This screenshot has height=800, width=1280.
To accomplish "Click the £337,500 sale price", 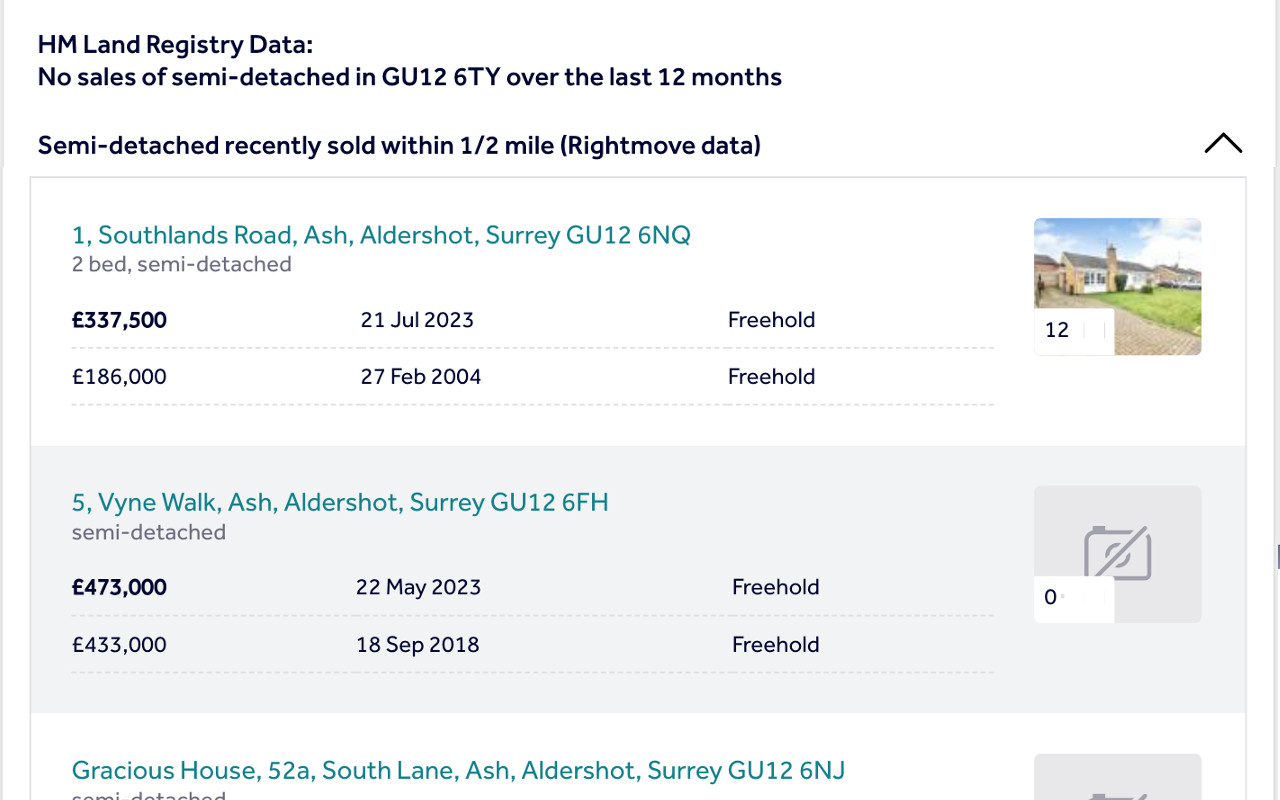I will click(x=119, y=320).
